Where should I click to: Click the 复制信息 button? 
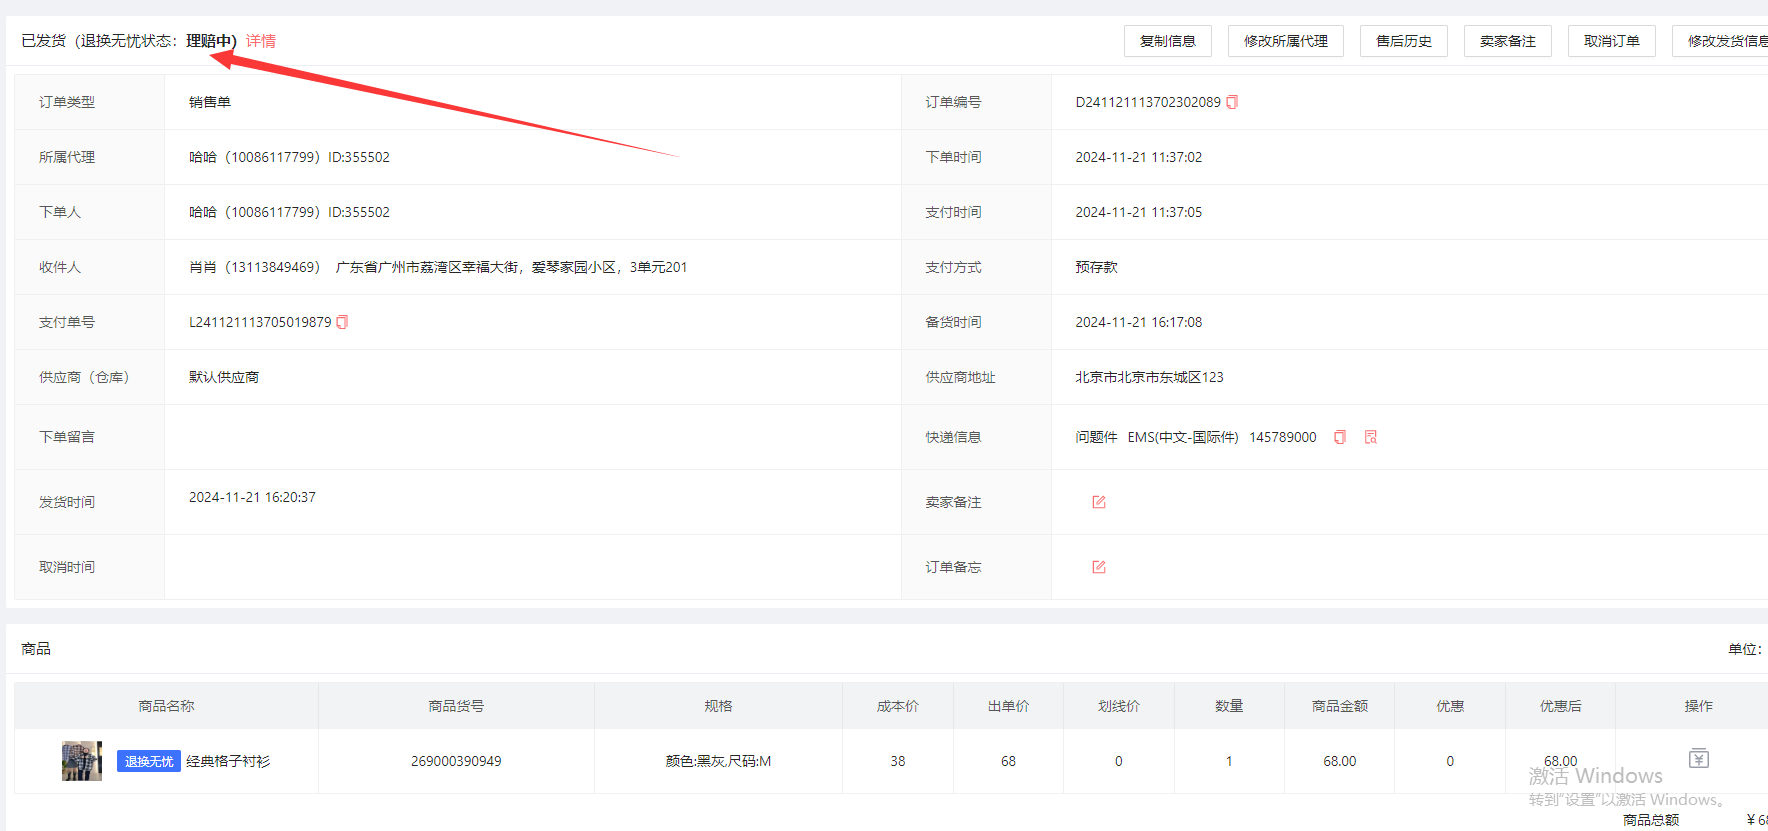point(1167,41)
